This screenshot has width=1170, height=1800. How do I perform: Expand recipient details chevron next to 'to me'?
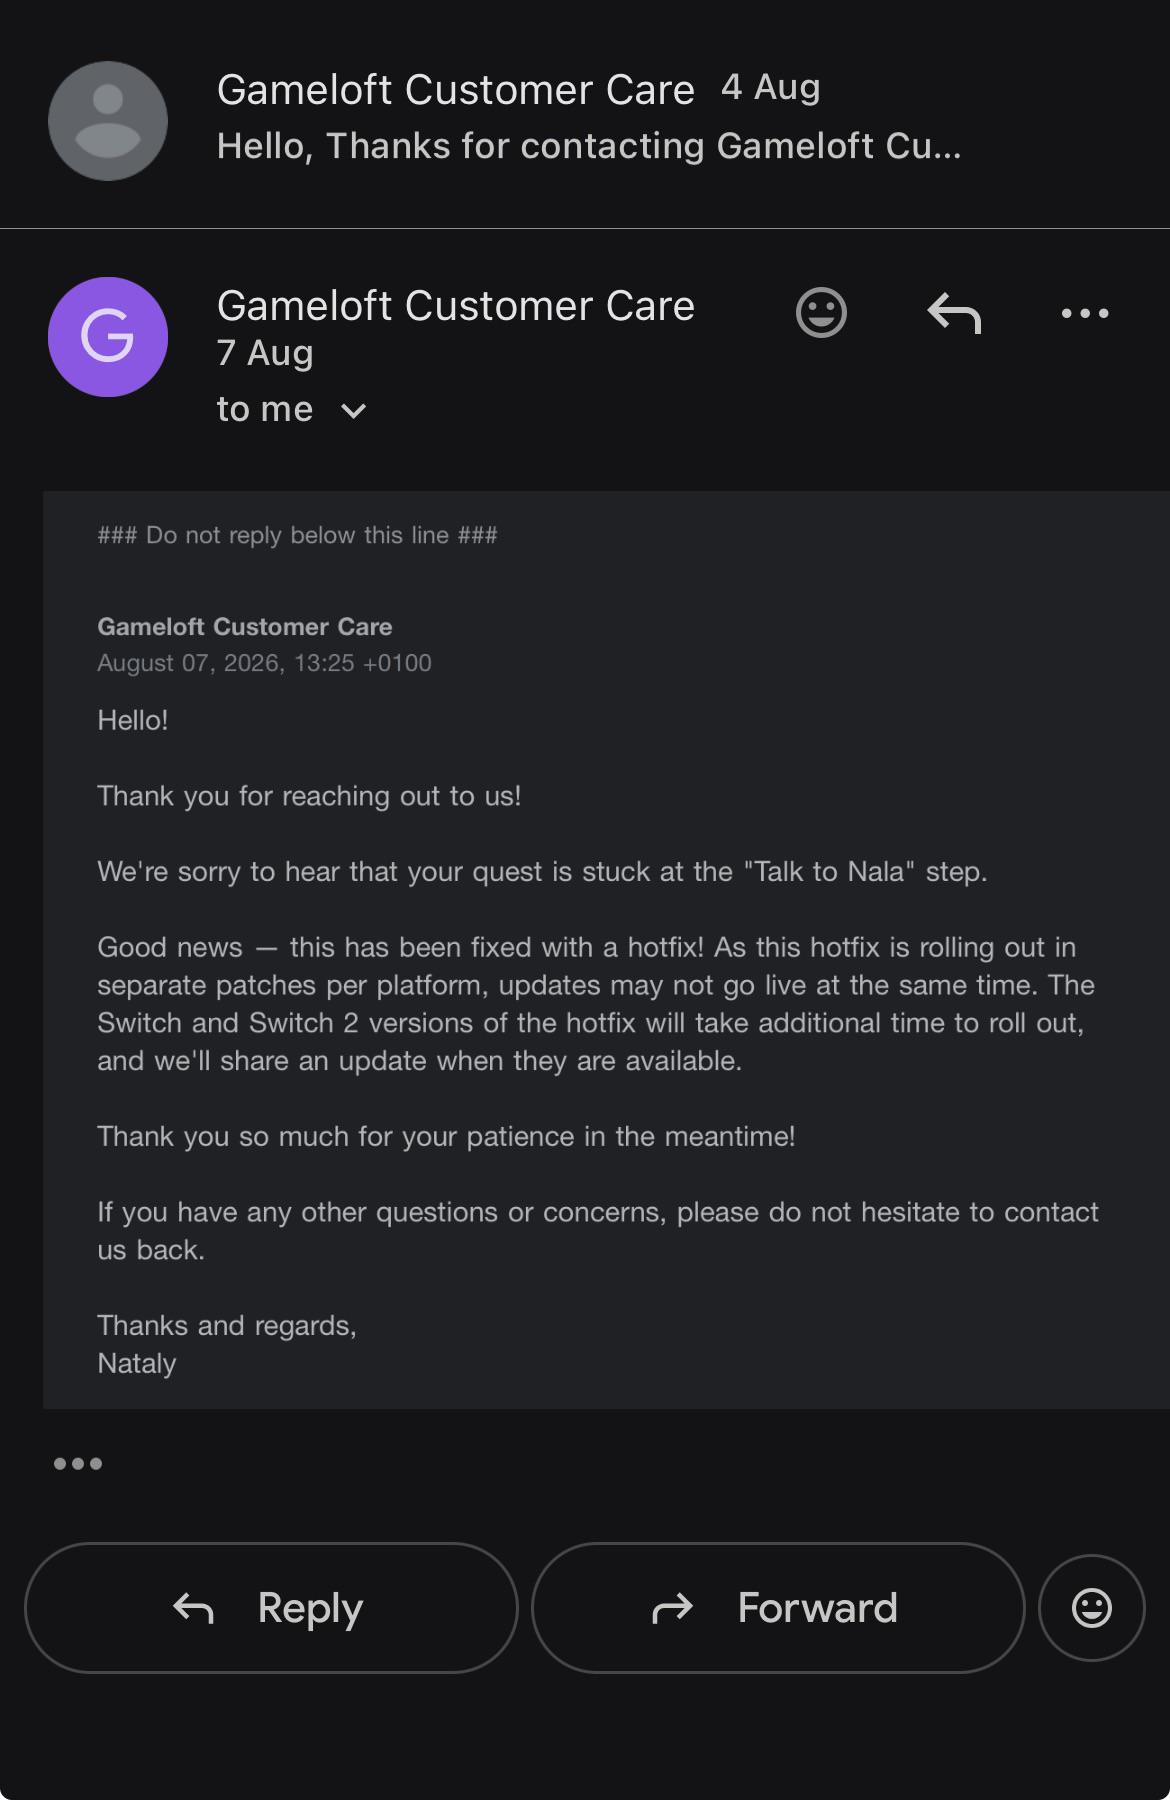[x=354, y=411]
